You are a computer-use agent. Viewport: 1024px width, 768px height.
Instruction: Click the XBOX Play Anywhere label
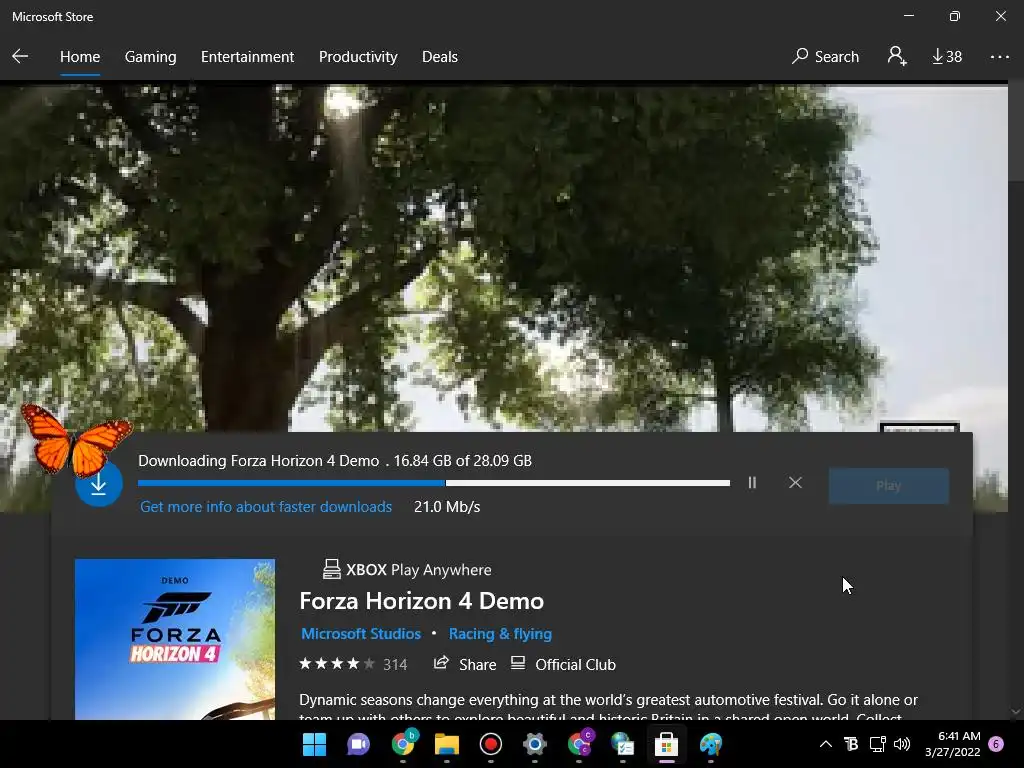coord(407,569)
